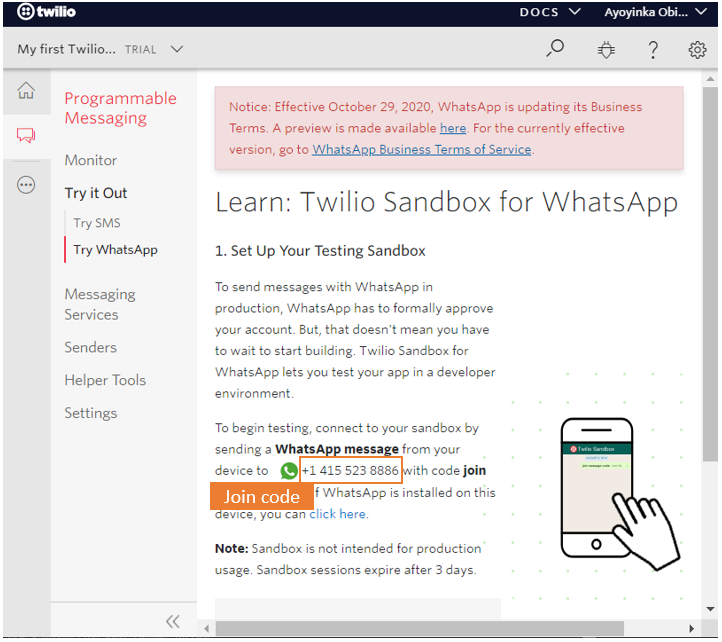Click the sandbox number +1 415 523 8886
The image size is (722, 642).
click(350, 471)
